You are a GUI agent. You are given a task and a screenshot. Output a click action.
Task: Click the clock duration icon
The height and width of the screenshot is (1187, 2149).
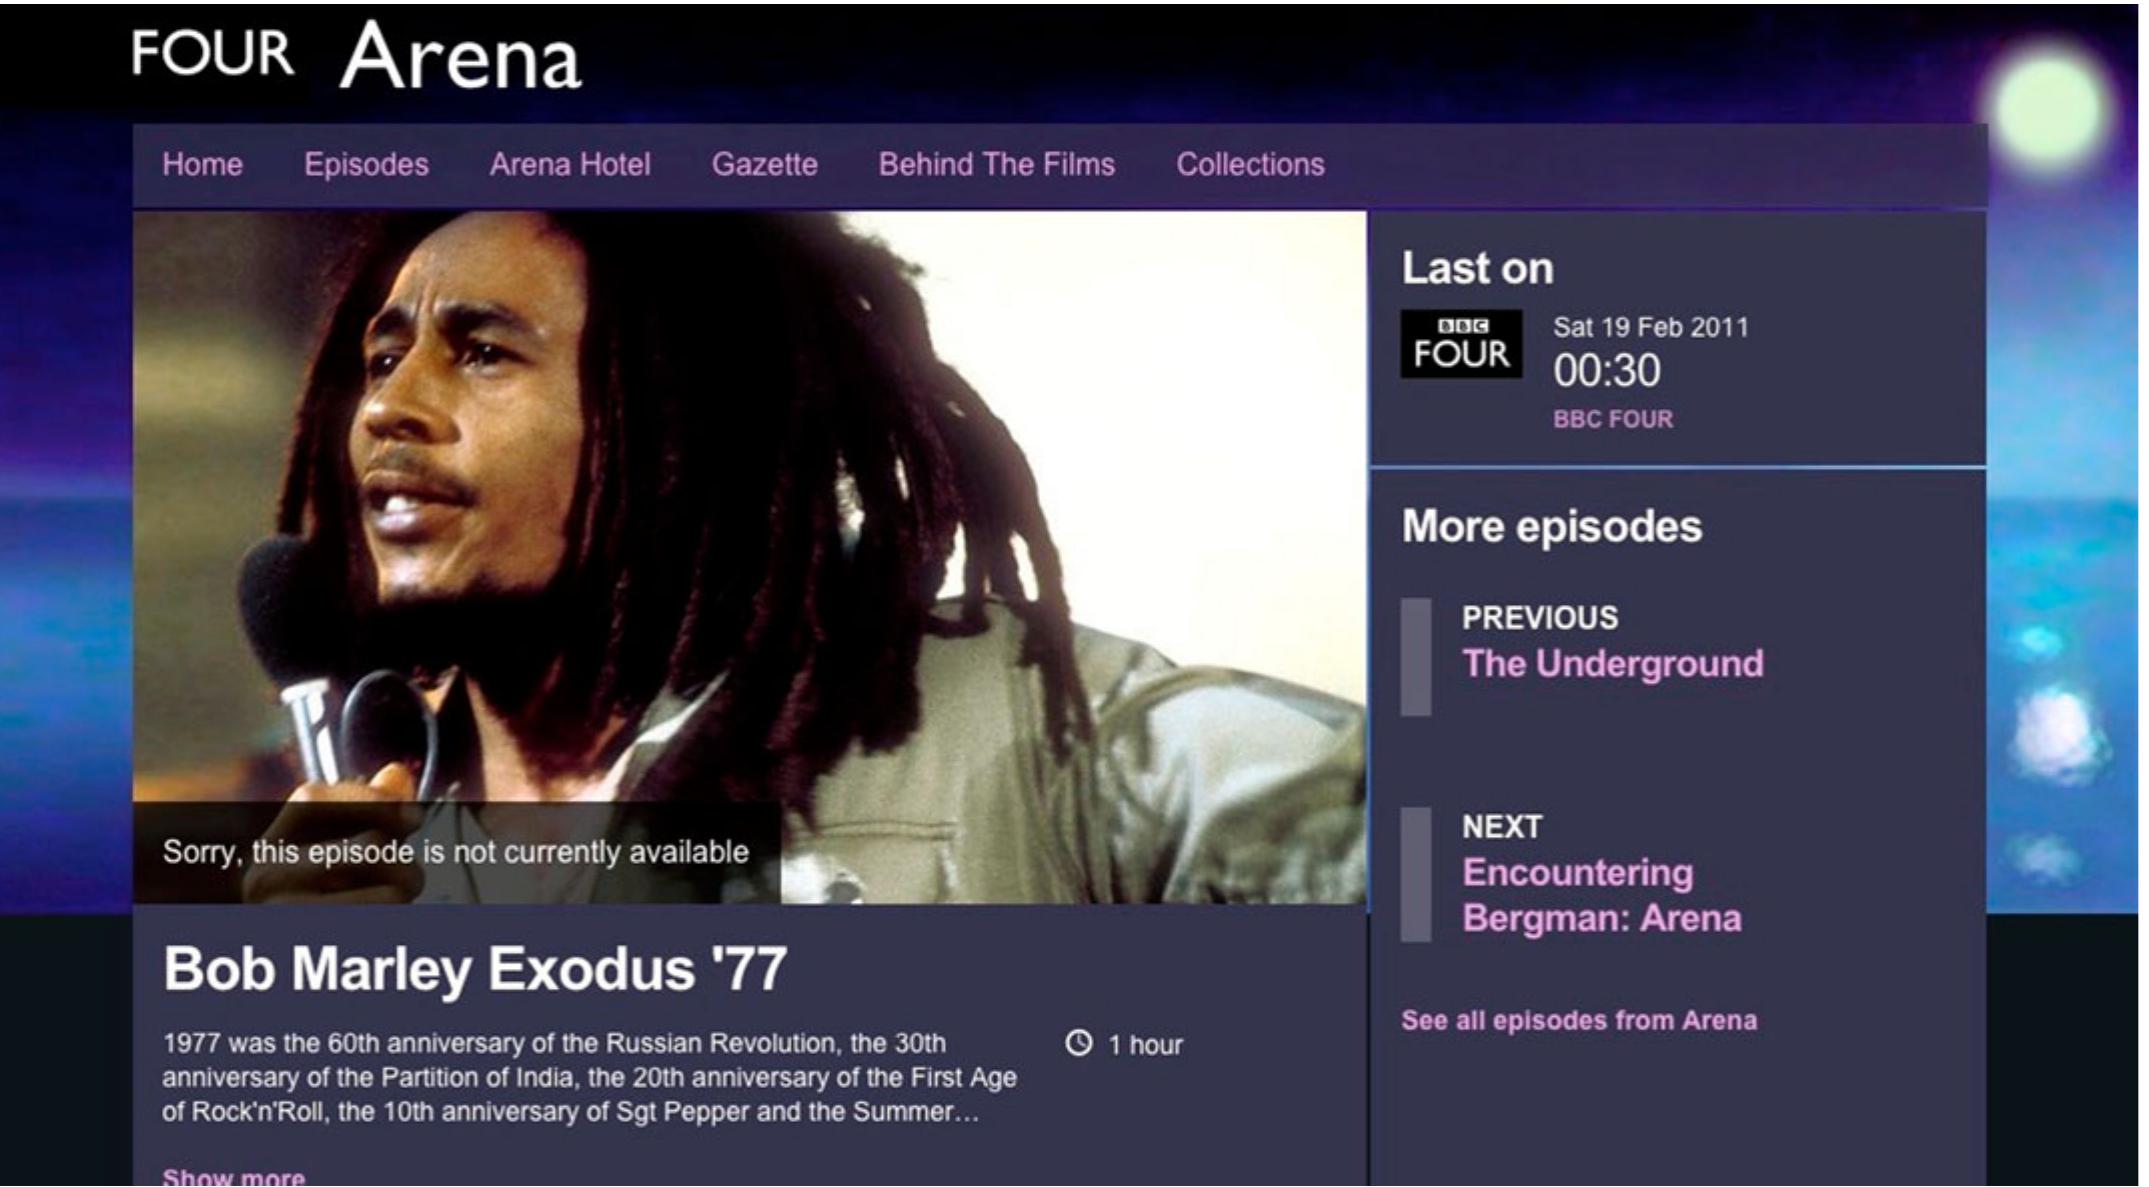[1079, 1043]
